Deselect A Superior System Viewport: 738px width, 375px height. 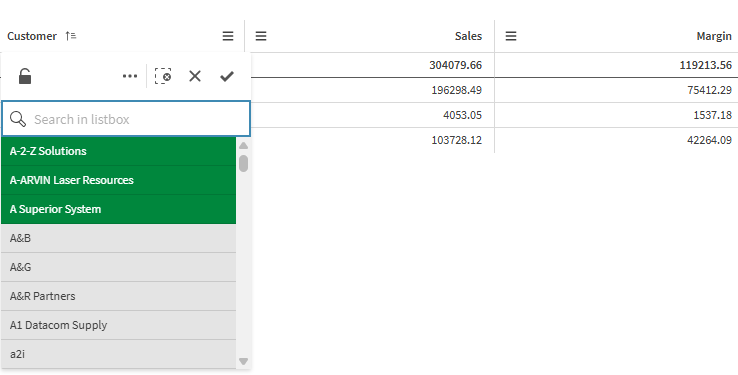[119, 209]
